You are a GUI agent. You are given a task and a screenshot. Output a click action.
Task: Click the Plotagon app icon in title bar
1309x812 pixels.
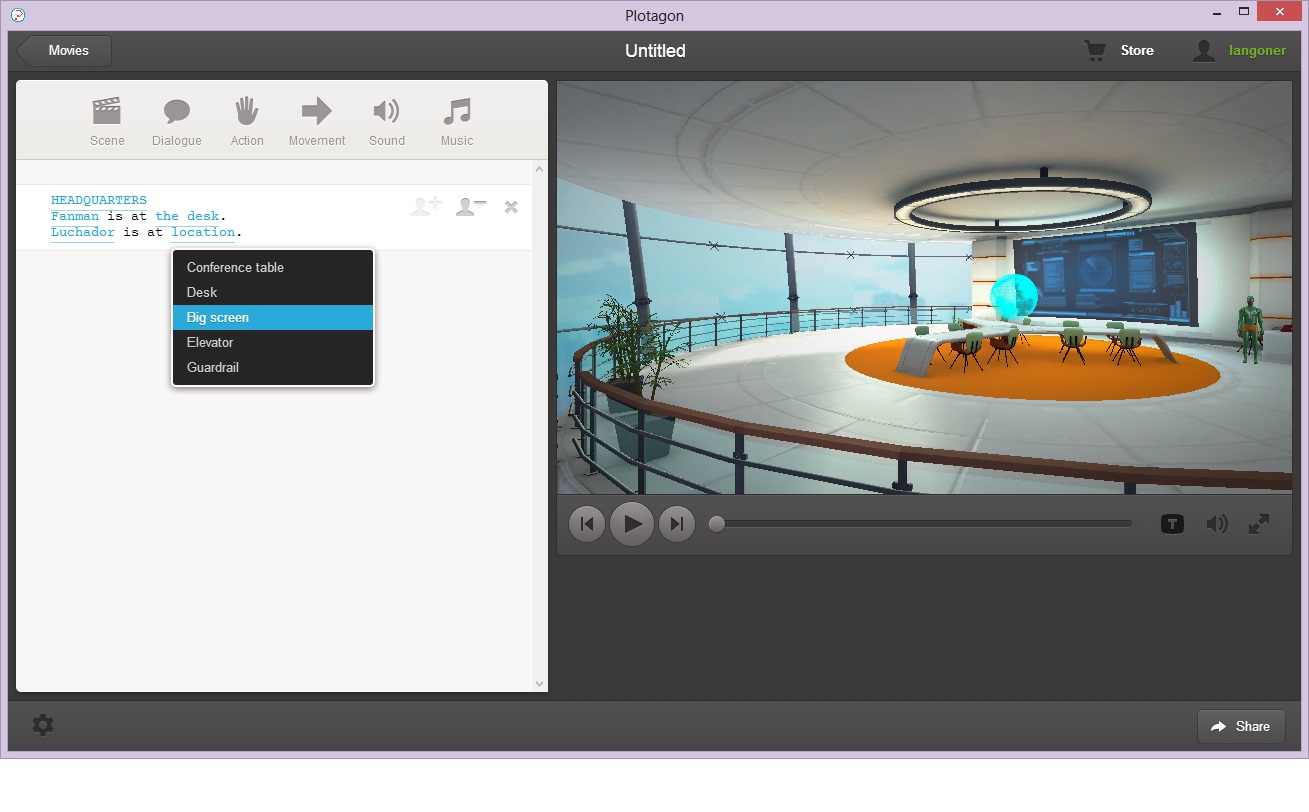pos(16,15)
